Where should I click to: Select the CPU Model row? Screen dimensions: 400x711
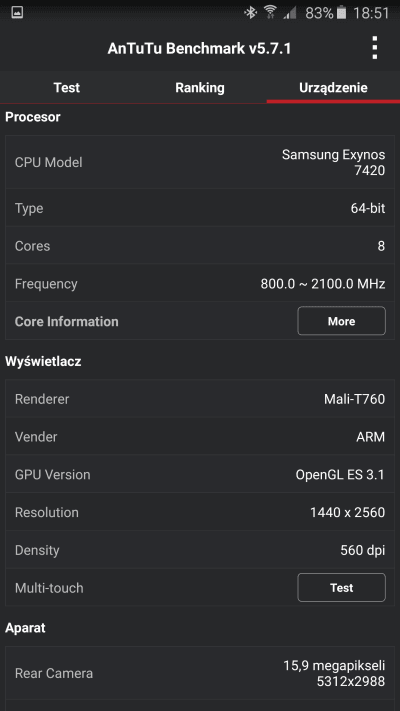coord(200,162)
